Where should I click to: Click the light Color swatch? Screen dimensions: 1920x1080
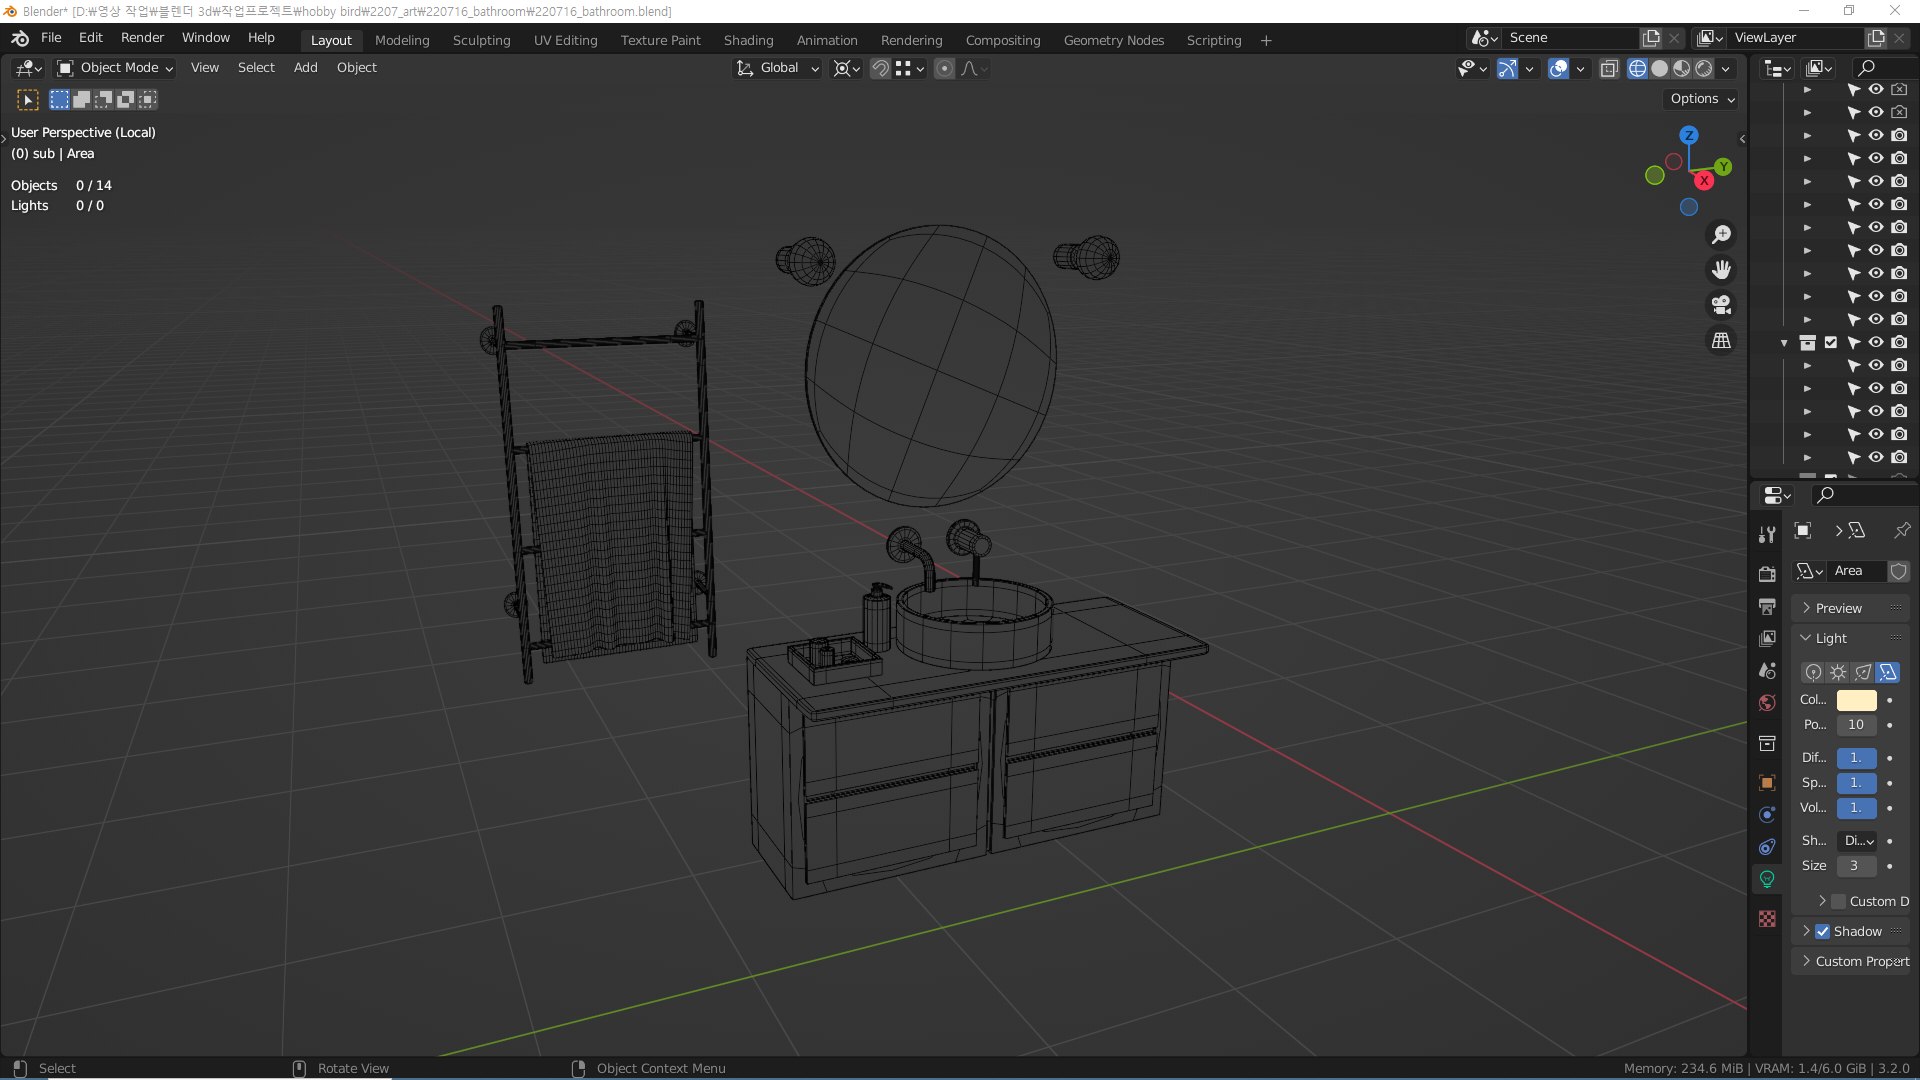[1856, 700]
